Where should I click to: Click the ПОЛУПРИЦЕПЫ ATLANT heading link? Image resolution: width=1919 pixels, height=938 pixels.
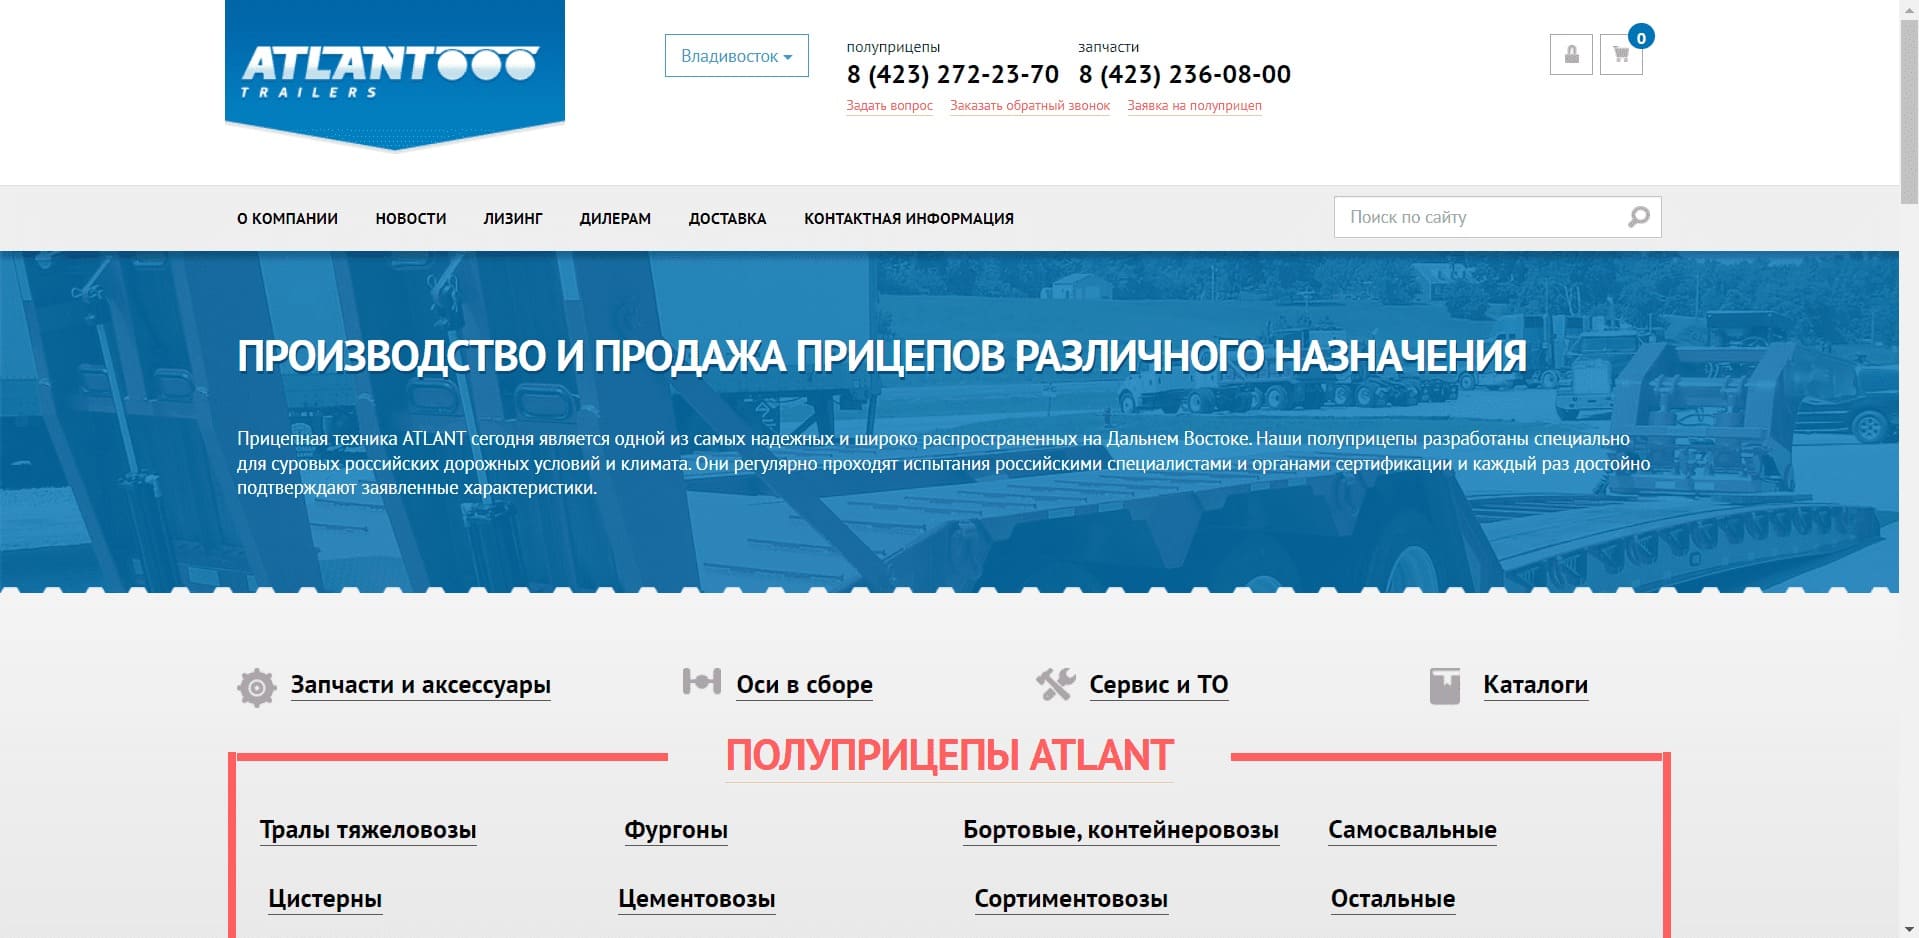(949, 756)
